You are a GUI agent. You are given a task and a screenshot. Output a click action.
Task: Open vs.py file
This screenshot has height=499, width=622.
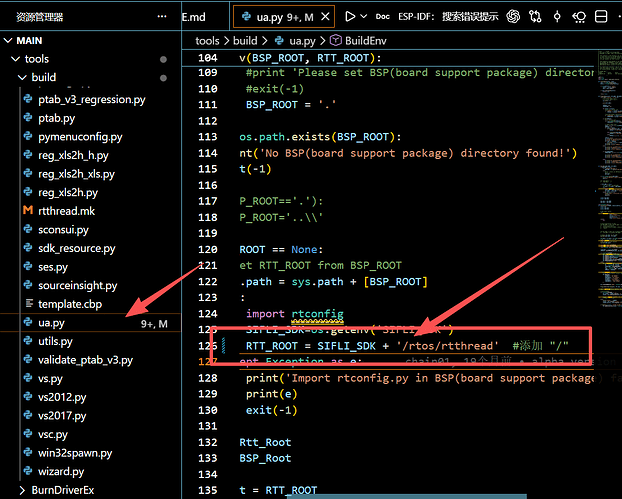[x=50, y=379]
